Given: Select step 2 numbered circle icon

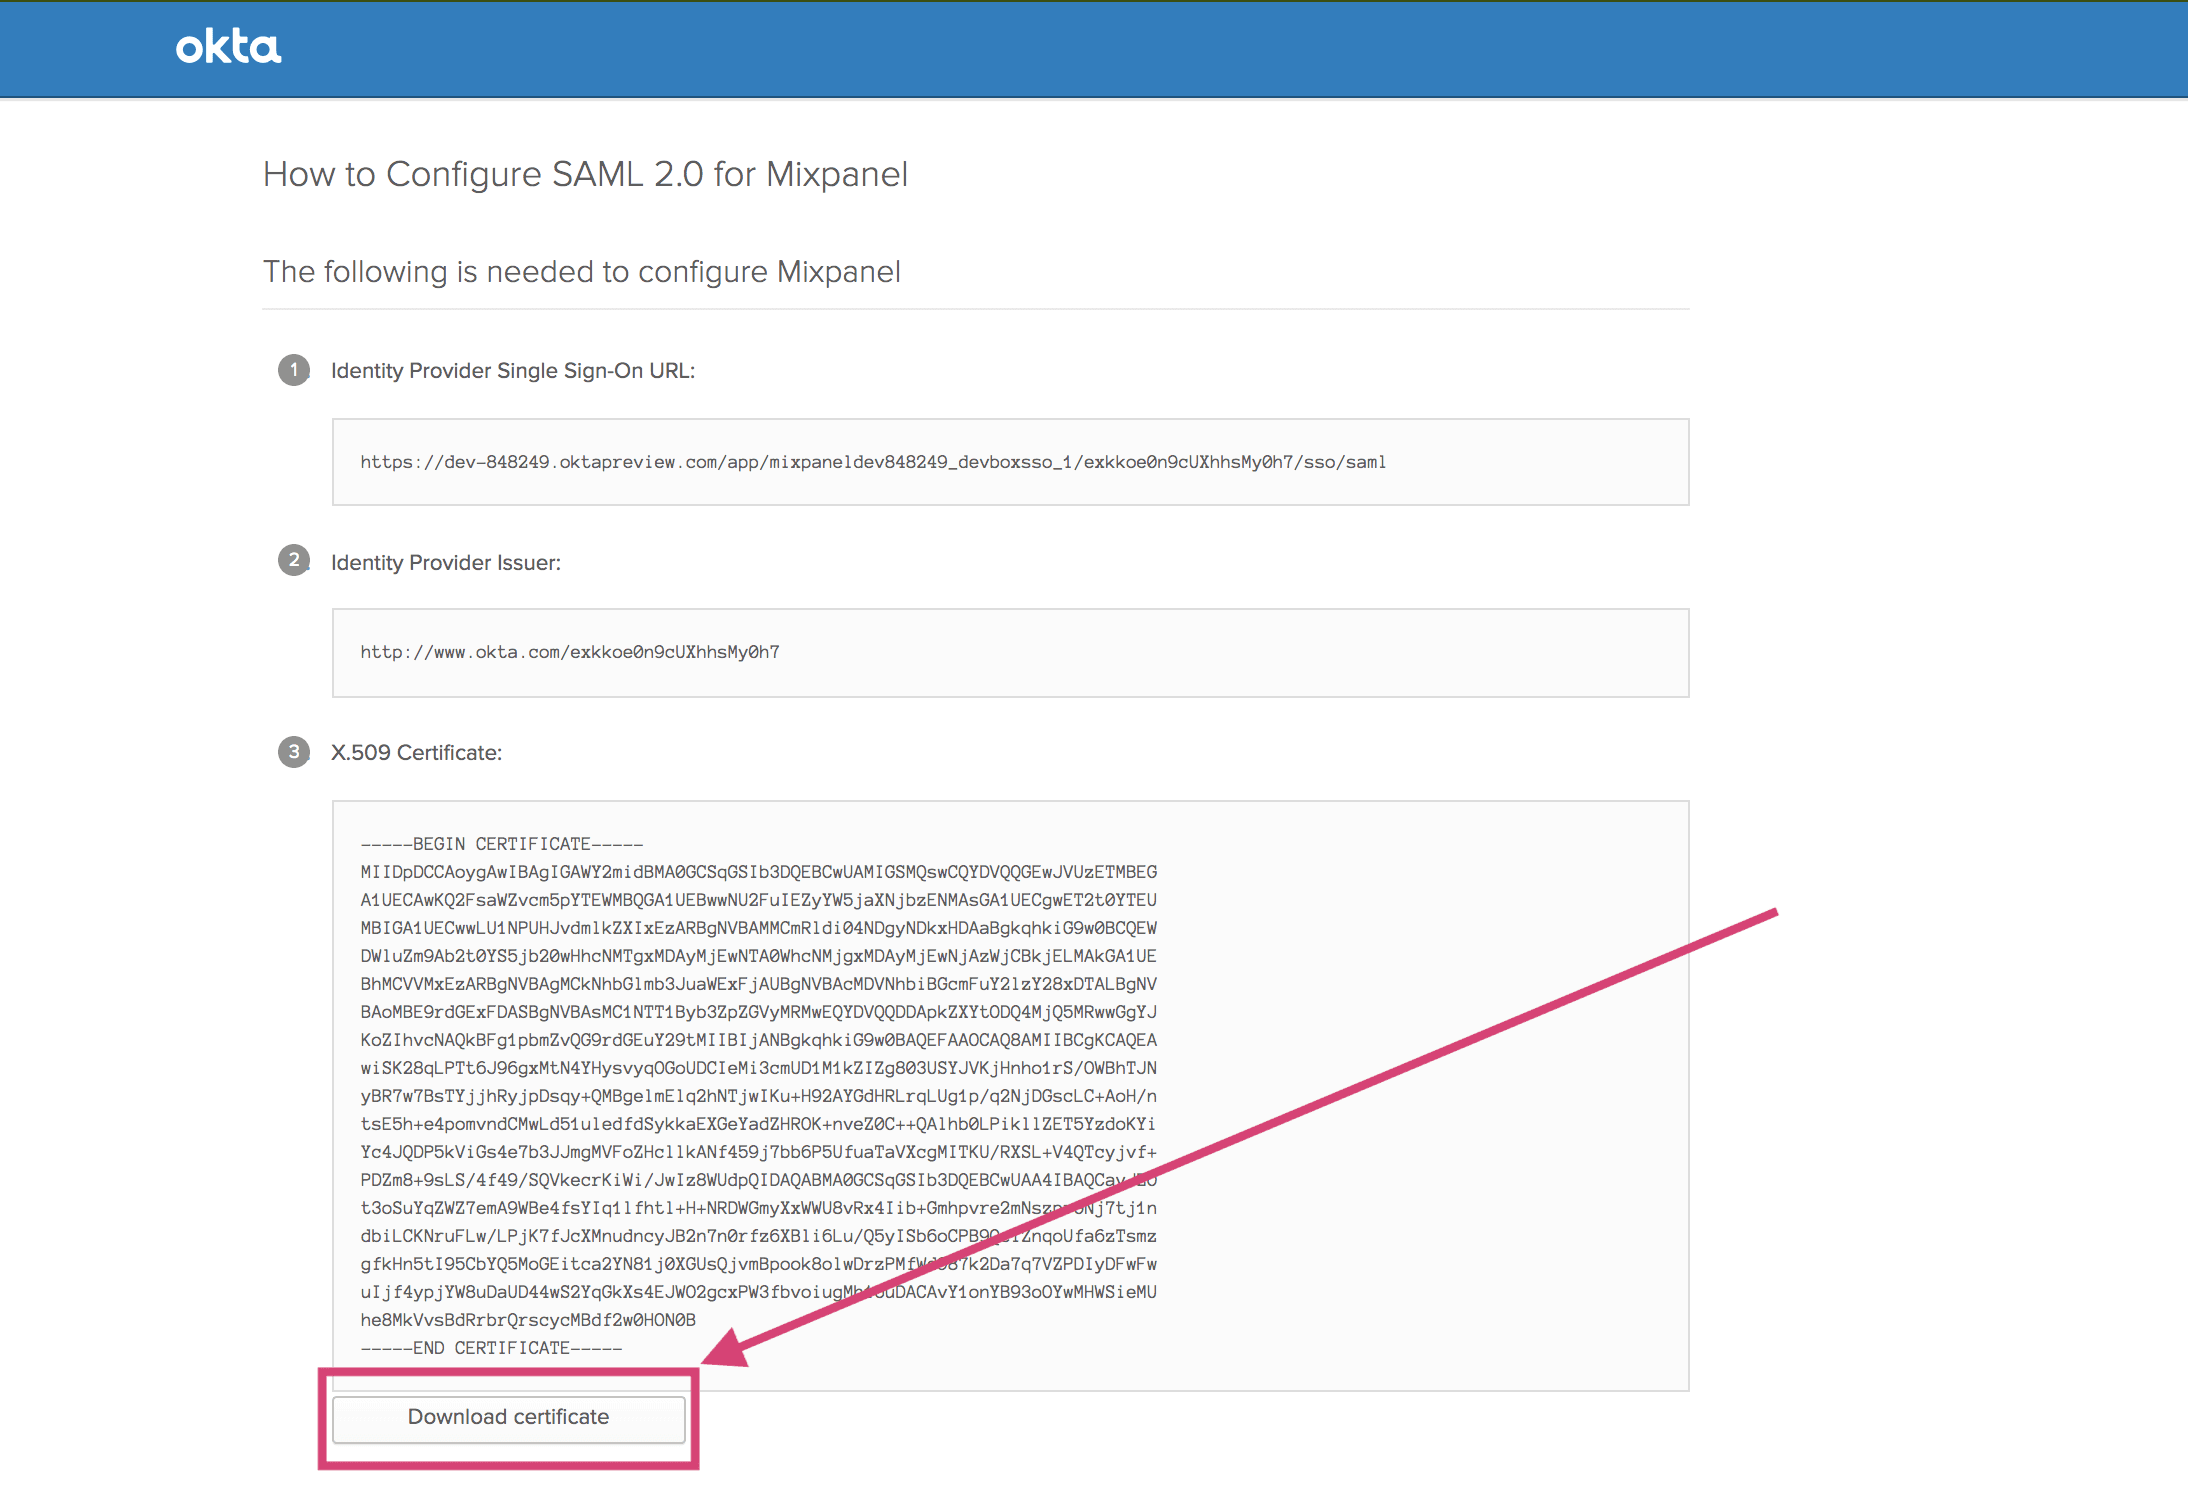Looking at the screenshot, I should (x=293, y=561).
